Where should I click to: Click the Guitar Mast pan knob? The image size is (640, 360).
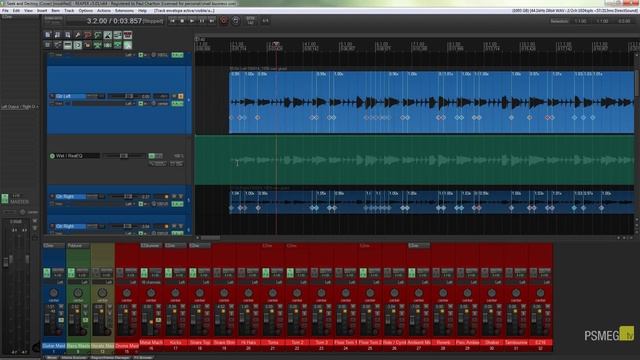(x=53, y=293)
